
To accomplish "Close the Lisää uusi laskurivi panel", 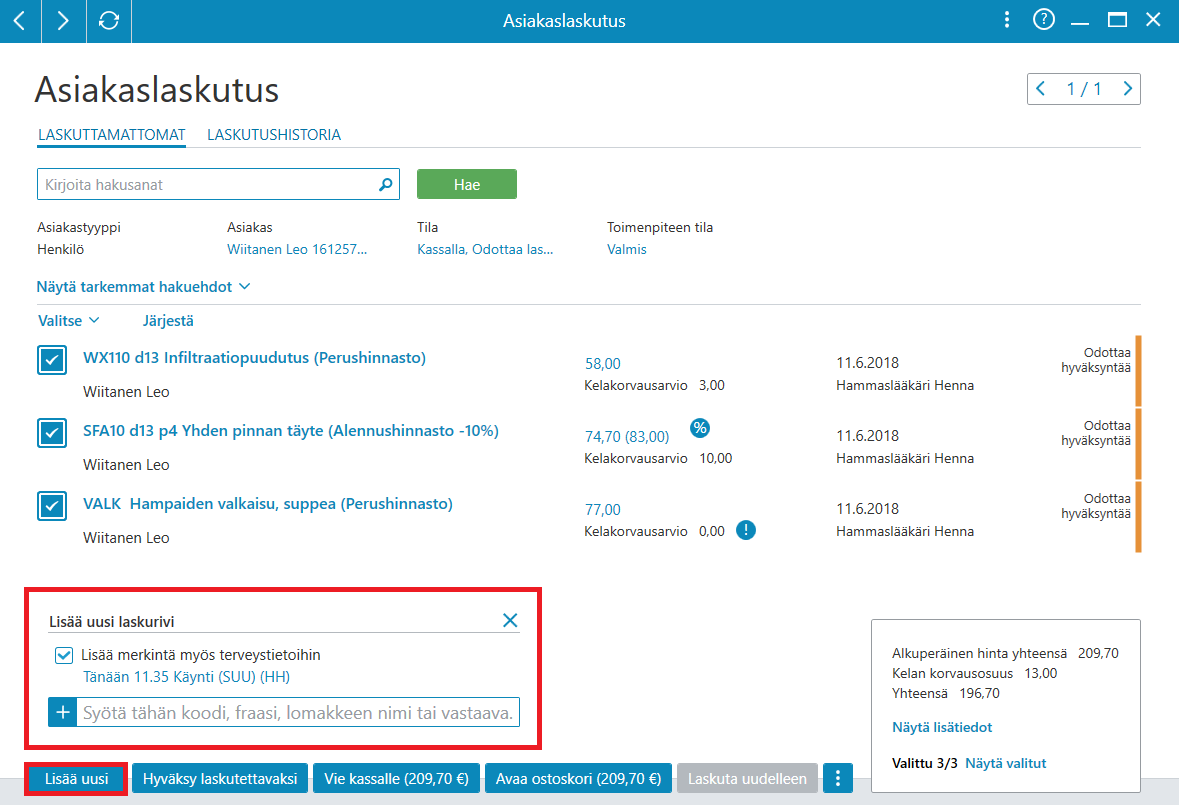I will pyautogui.click(x=510, y=620).
